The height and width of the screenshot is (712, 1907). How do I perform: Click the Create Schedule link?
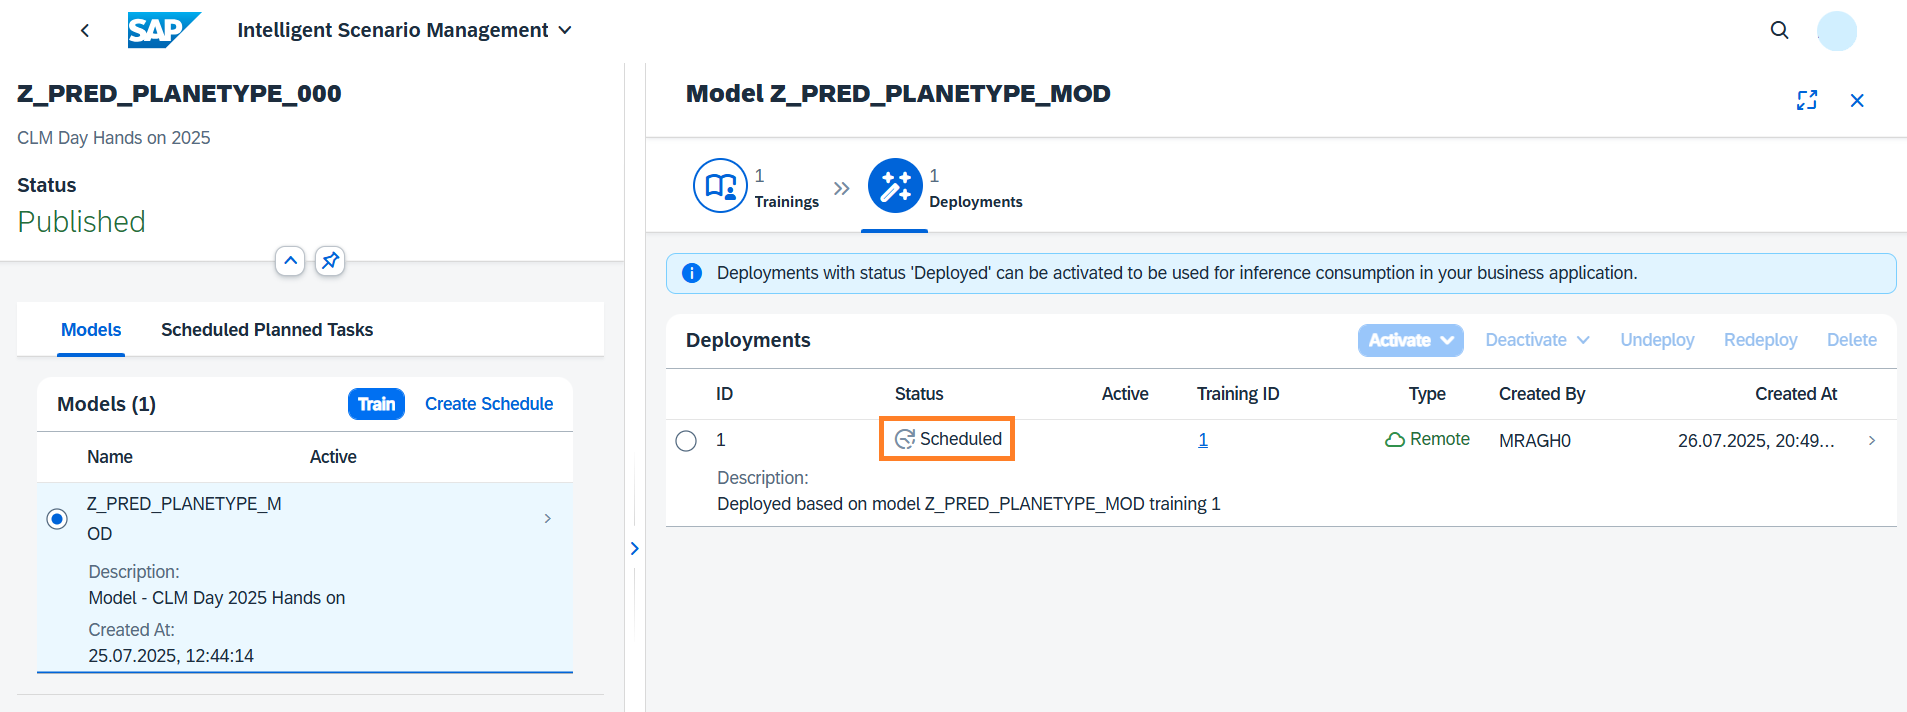pyautogui.click(x=489, y=404)
